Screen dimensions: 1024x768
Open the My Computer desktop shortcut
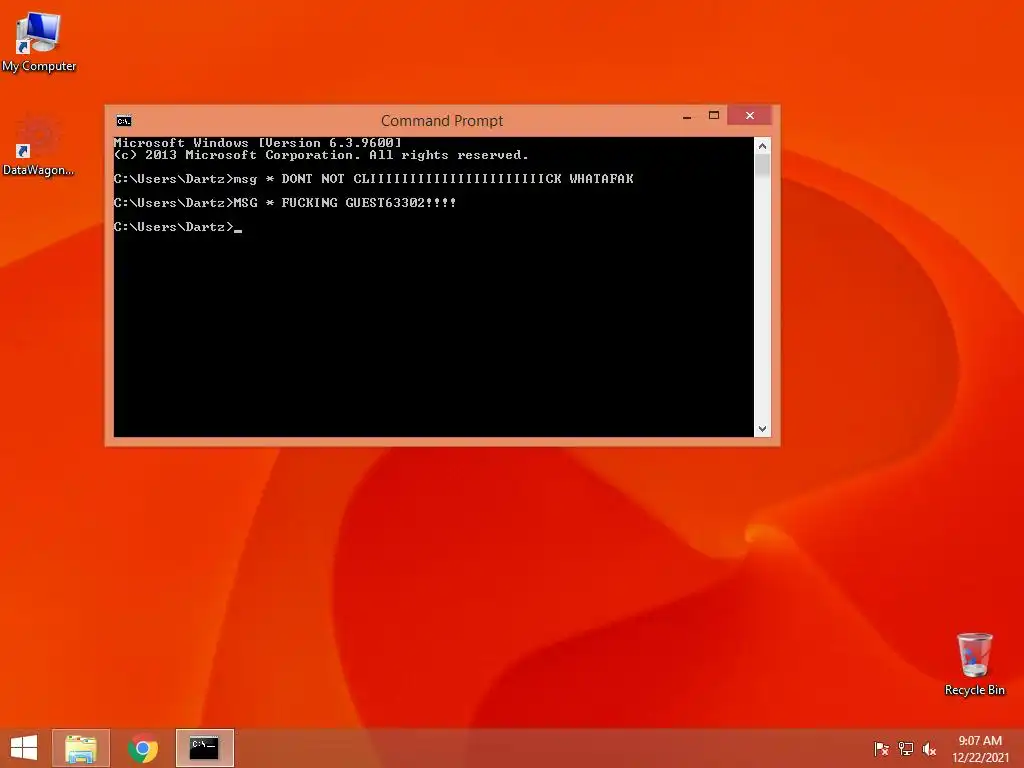(x=38, y=41)
